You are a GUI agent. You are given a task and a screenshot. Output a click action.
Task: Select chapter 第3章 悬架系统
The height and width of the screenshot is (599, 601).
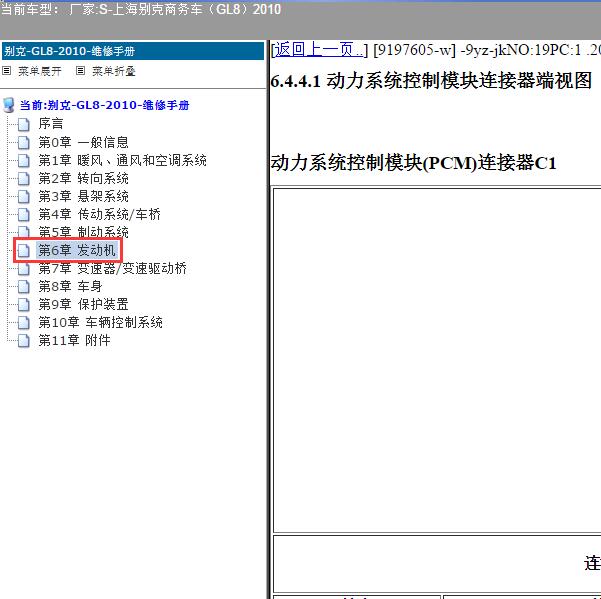tap(84, 196)
